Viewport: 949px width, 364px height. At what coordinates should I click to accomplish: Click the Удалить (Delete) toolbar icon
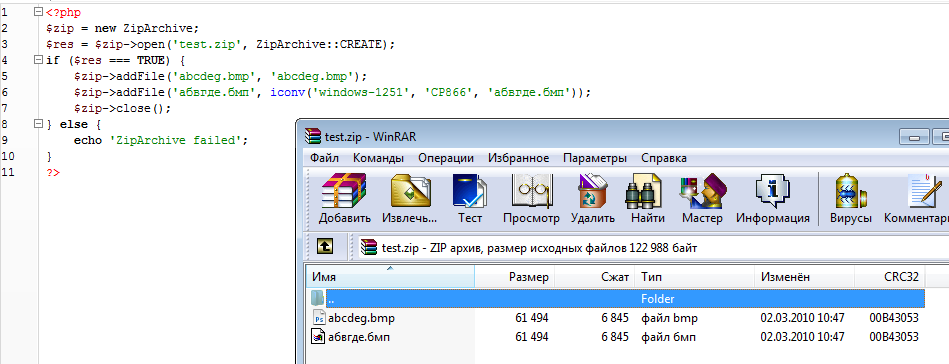click(593, 199)
